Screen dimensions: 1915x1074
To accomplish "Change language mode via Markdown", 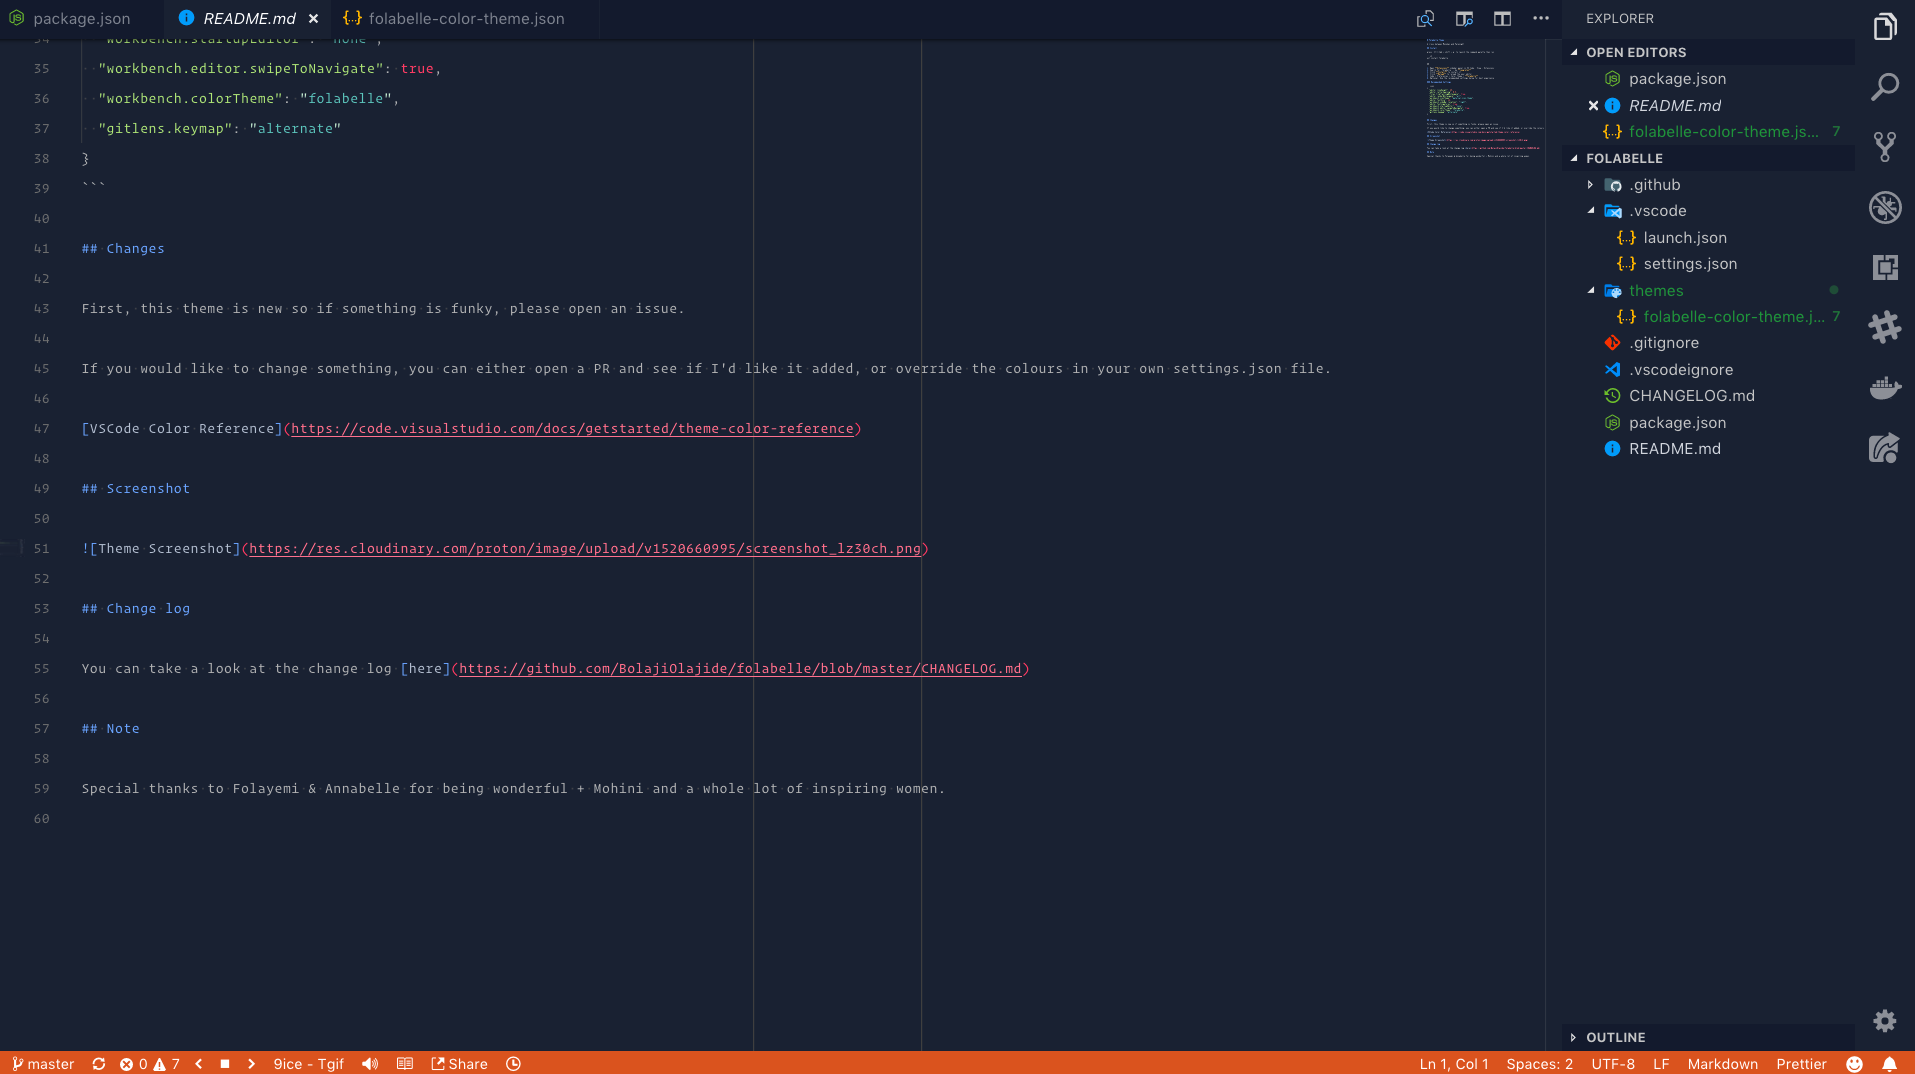I will (1722, 1064).
